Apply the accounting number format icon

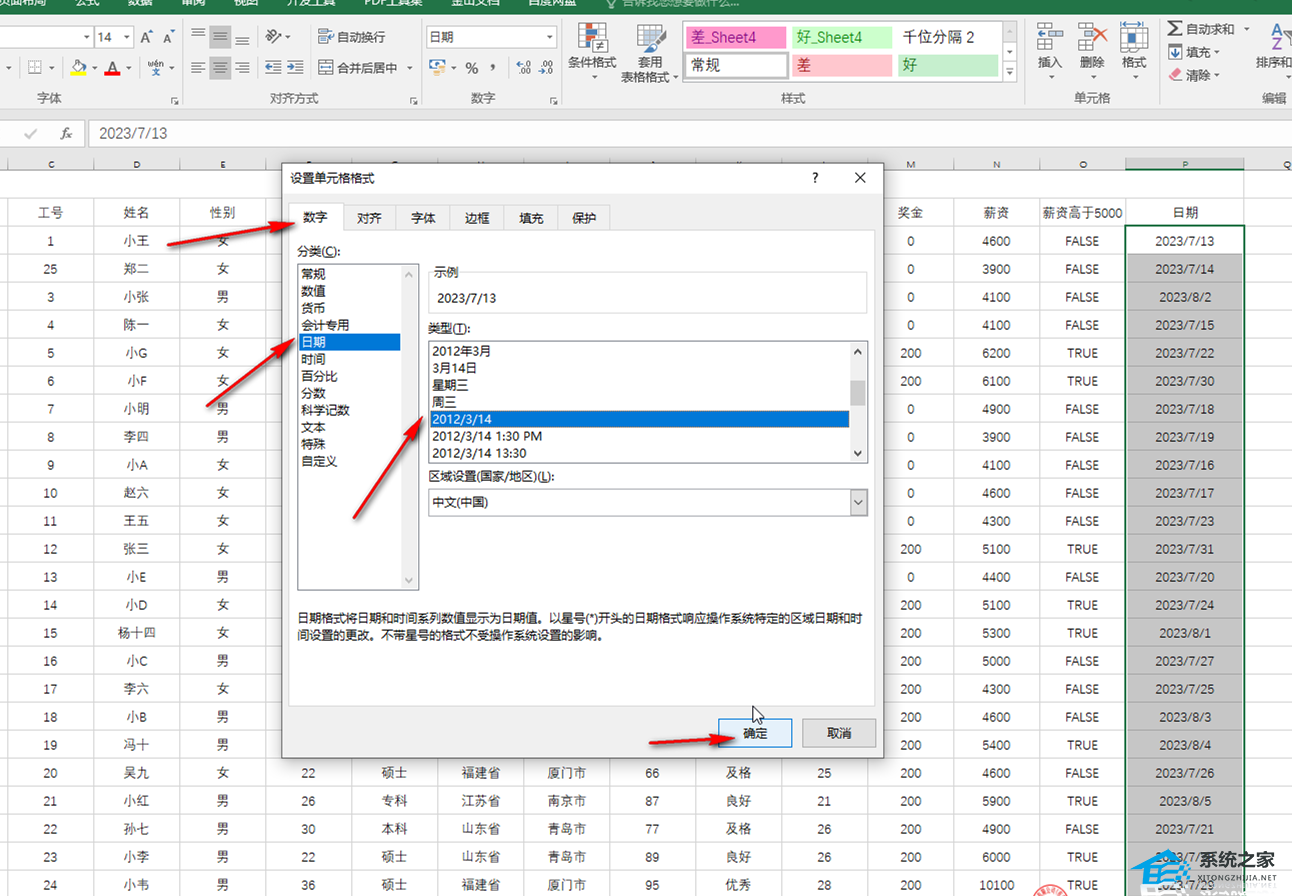pyautogui.click(x=437, y=68)
